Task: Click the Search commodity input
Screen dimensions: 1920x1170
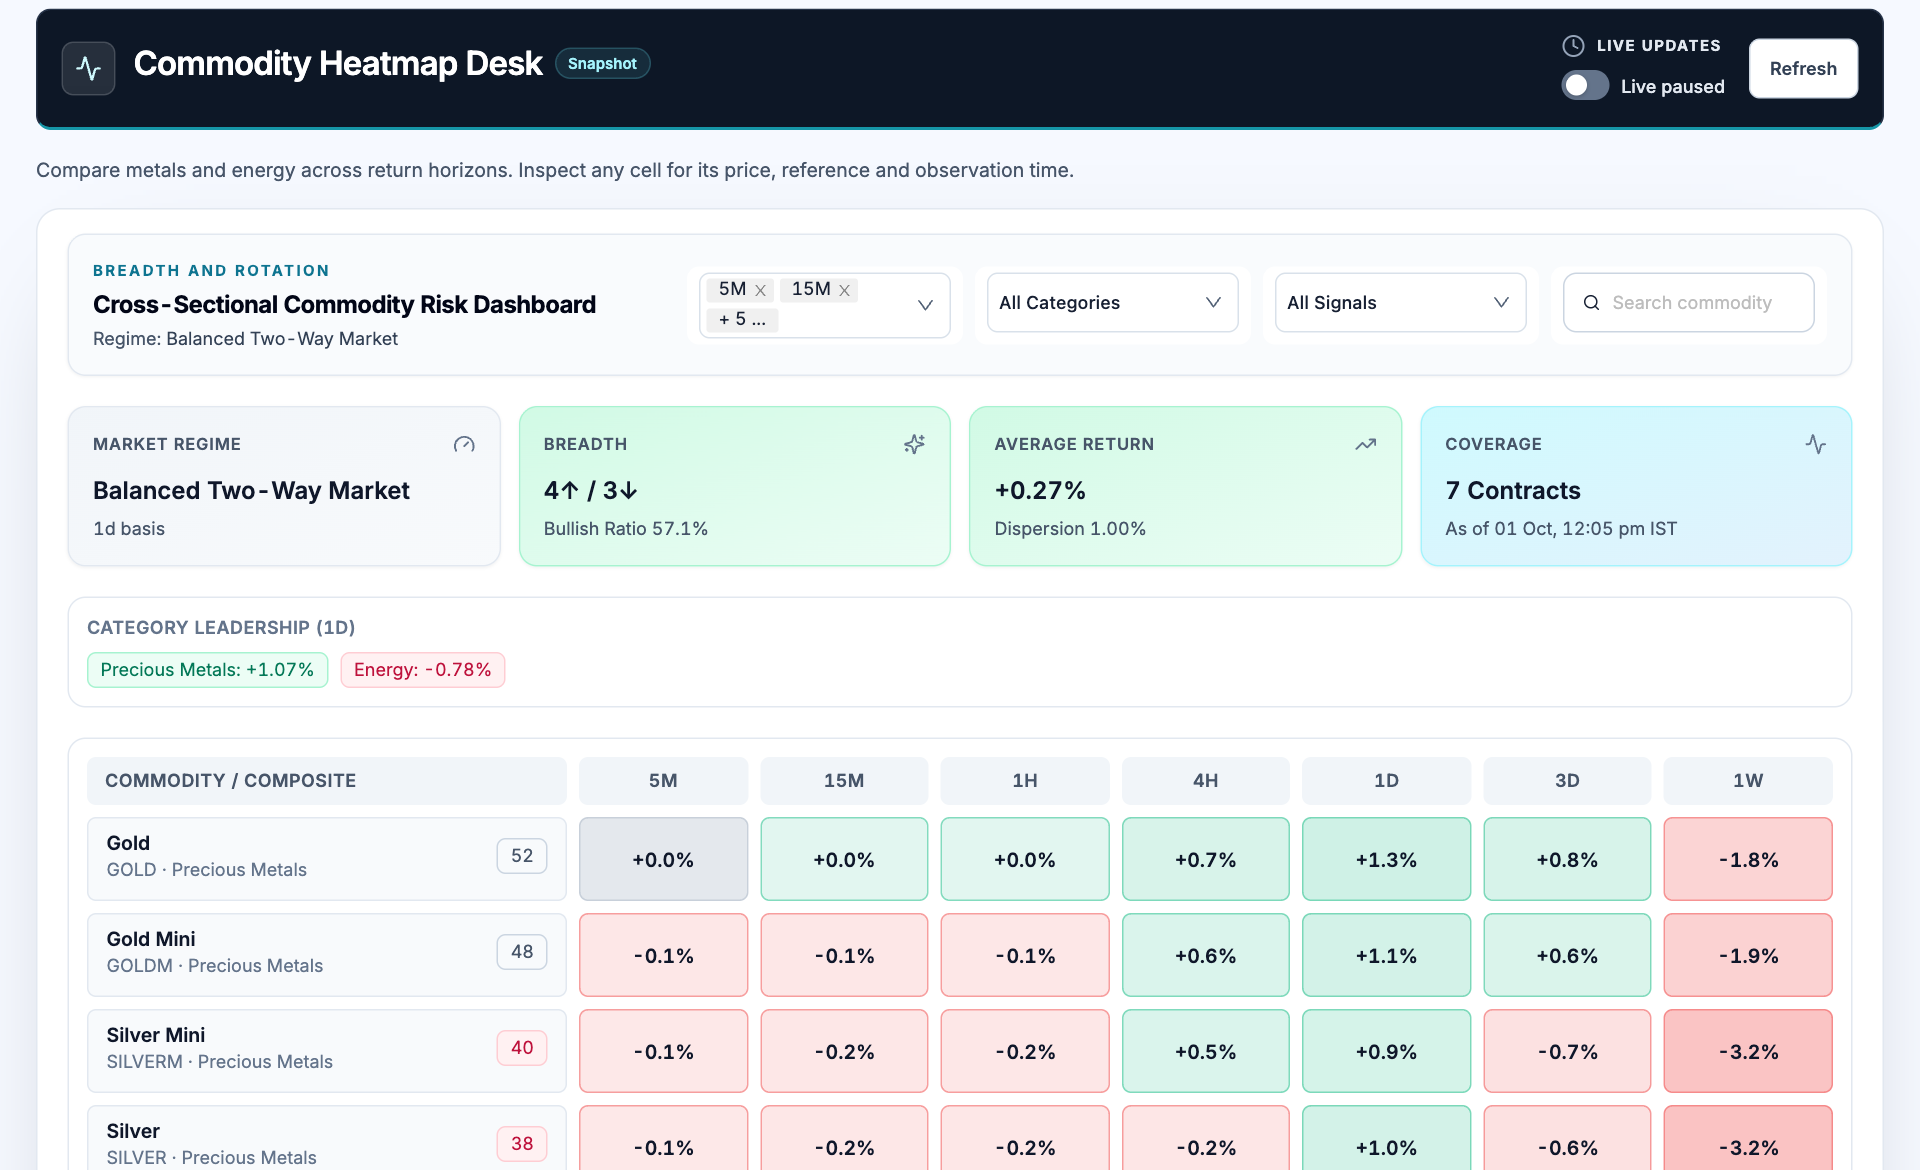Action: click(1688, 302)
